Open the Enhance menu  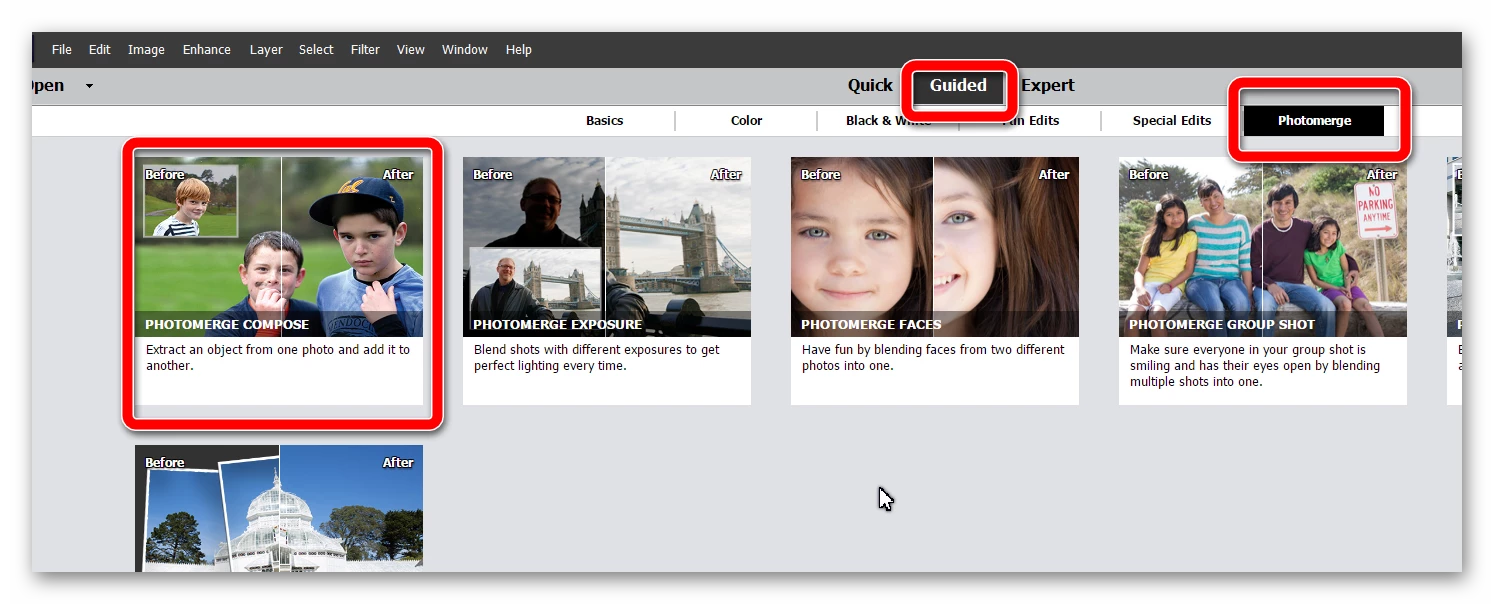[206, 50]
